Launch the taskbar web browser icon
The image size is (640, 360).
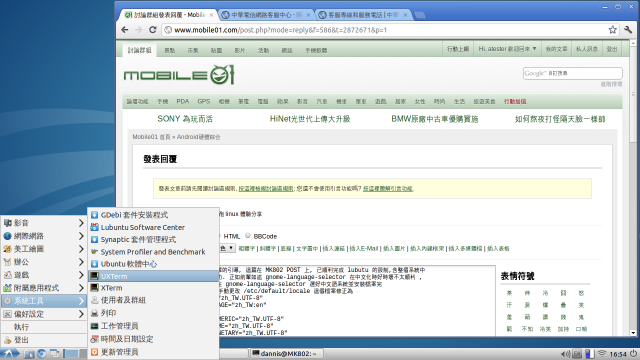coord(42,354)
